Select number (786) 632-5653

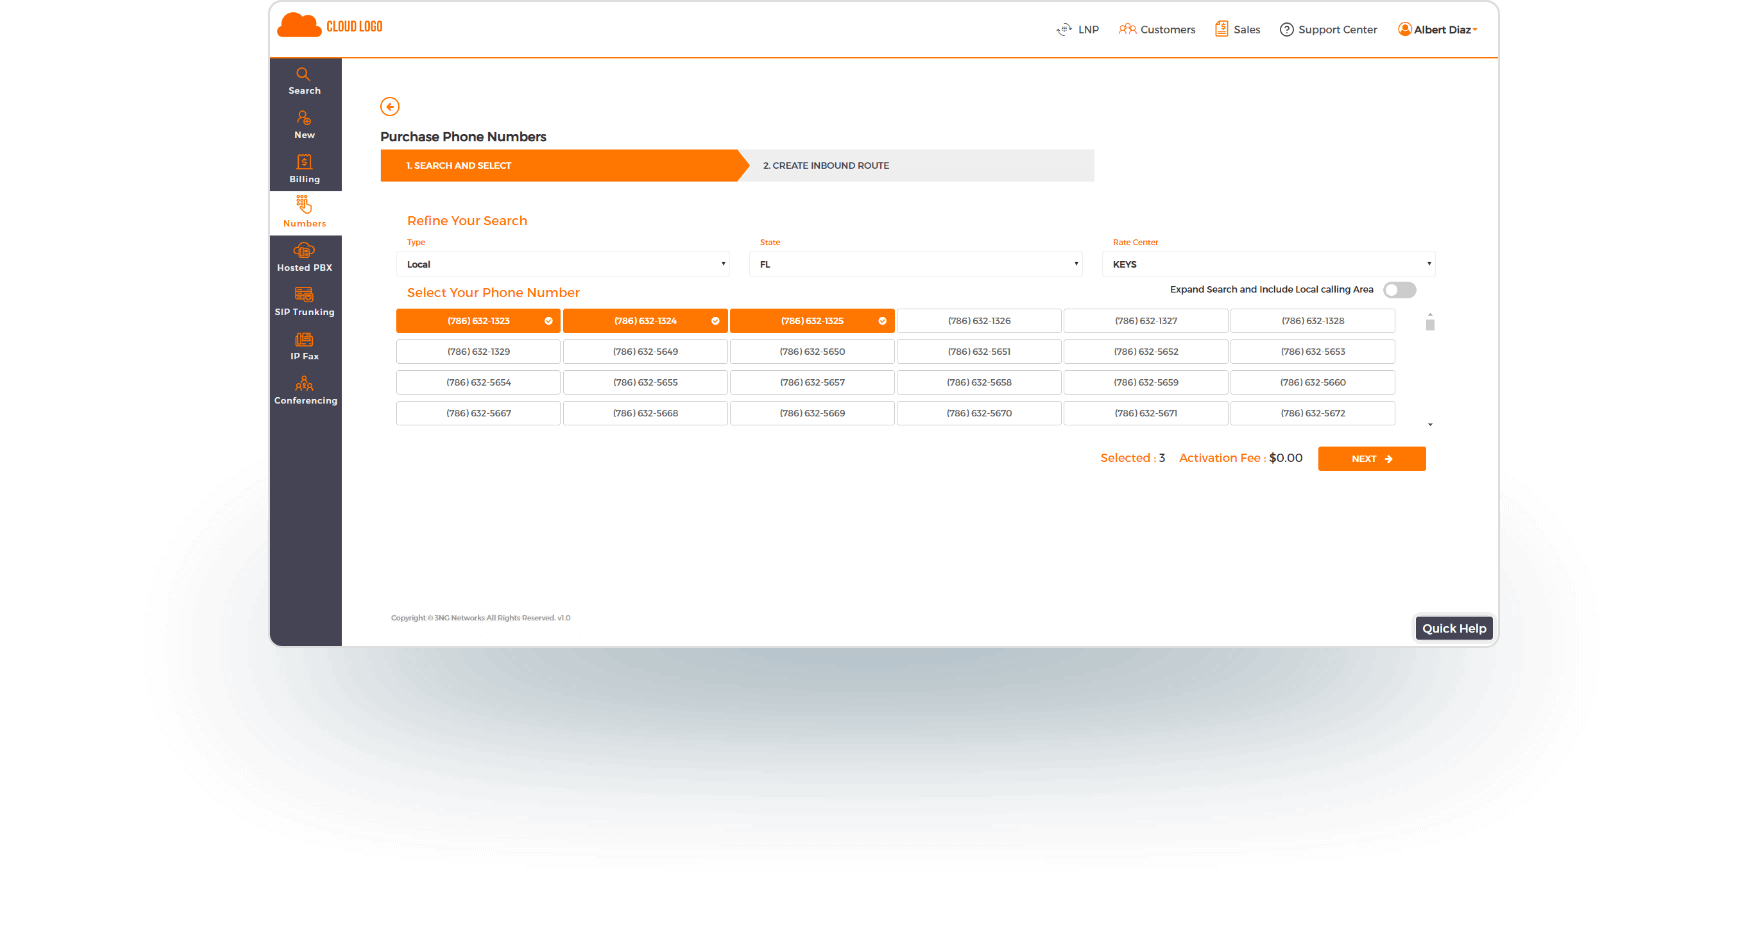1313,352
